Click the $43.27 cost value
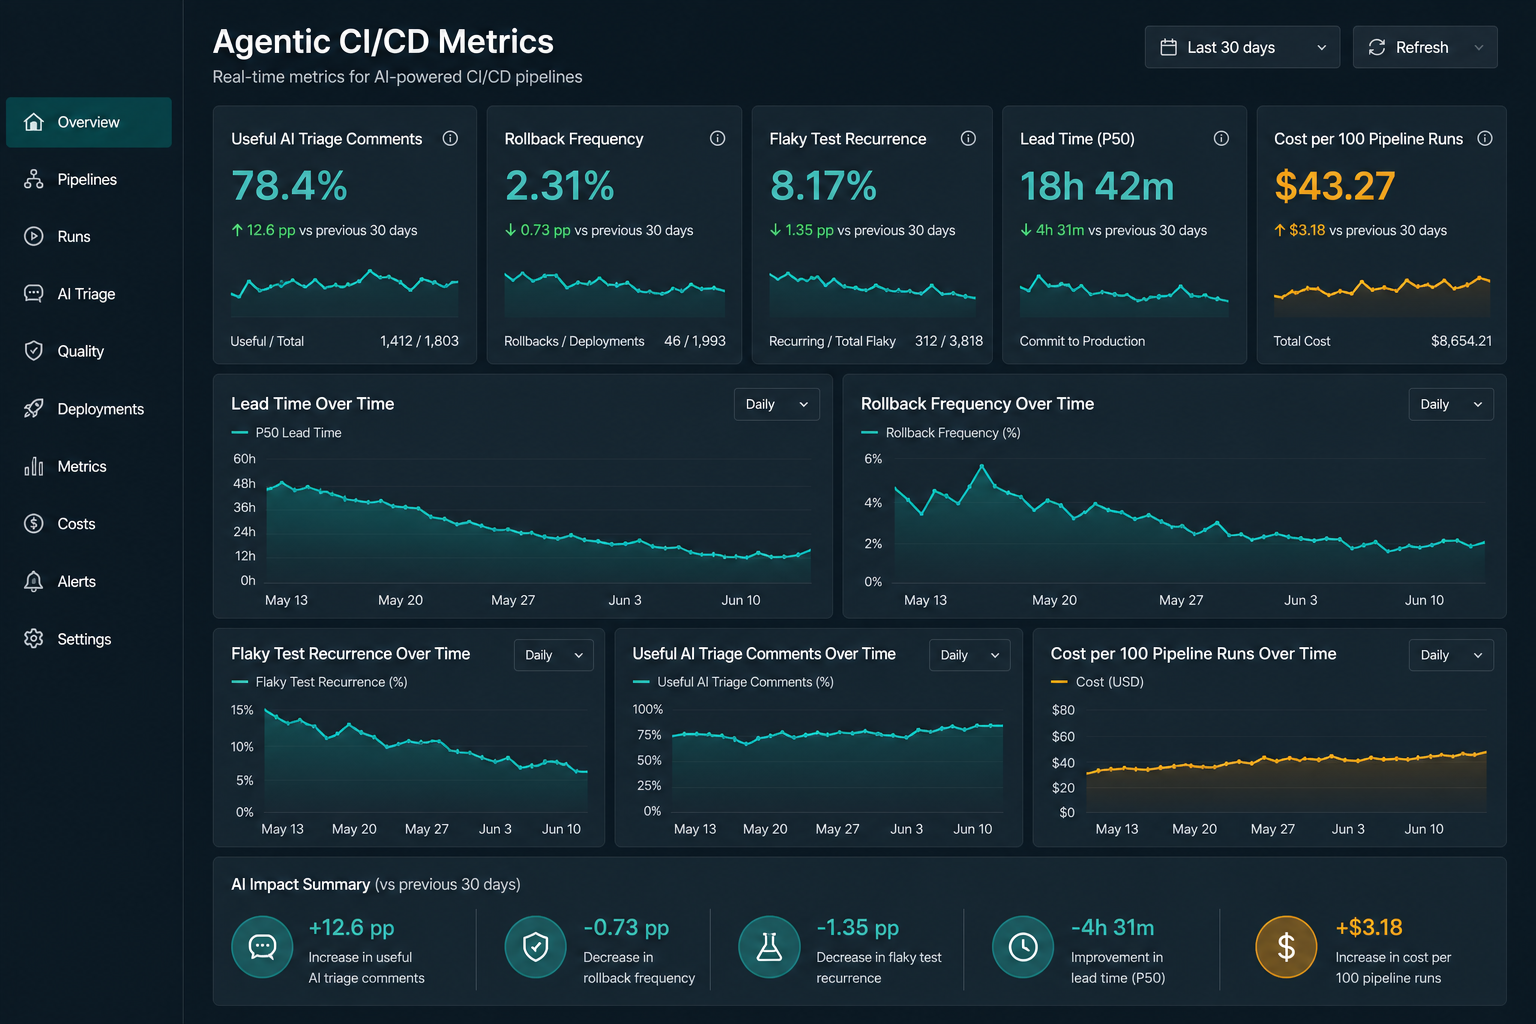This screenshot has width=1536, height=1024. coord(1335,186)
